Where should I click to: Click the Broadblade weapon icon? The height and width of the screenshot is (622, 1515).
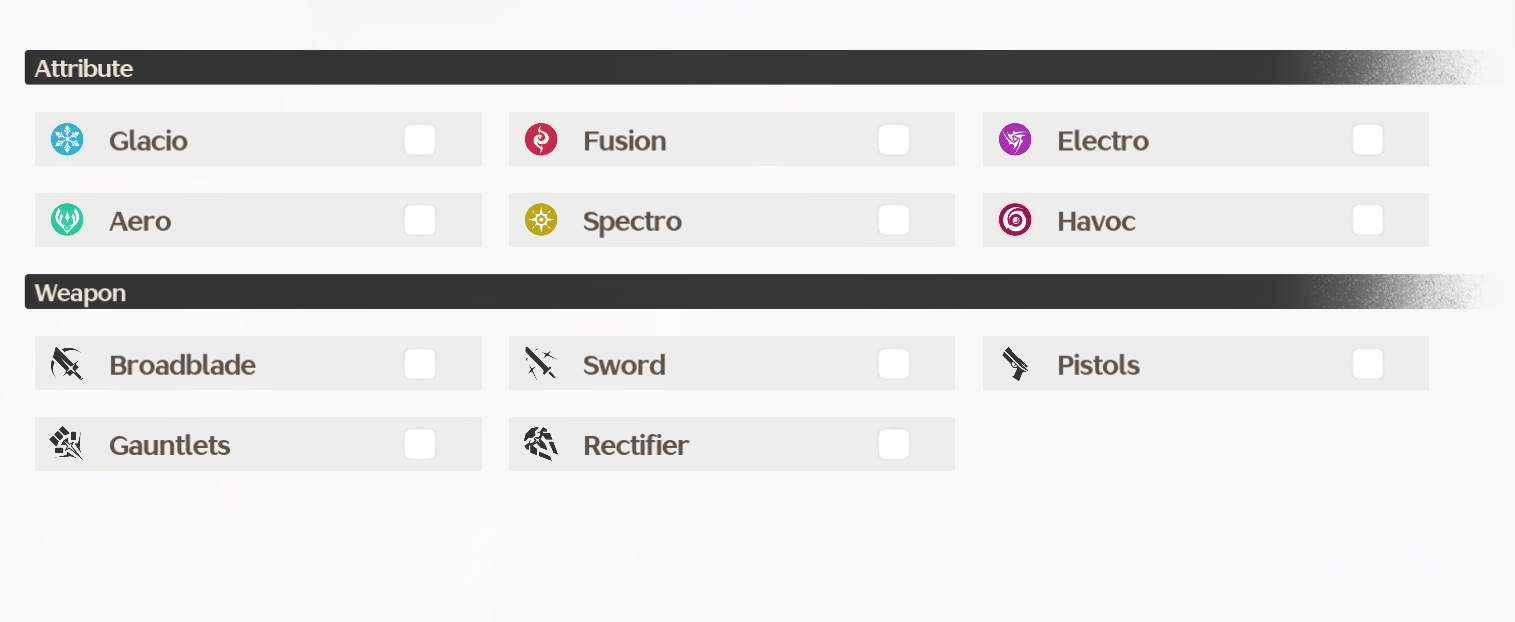pyautogui.click(x=67, y=364)
